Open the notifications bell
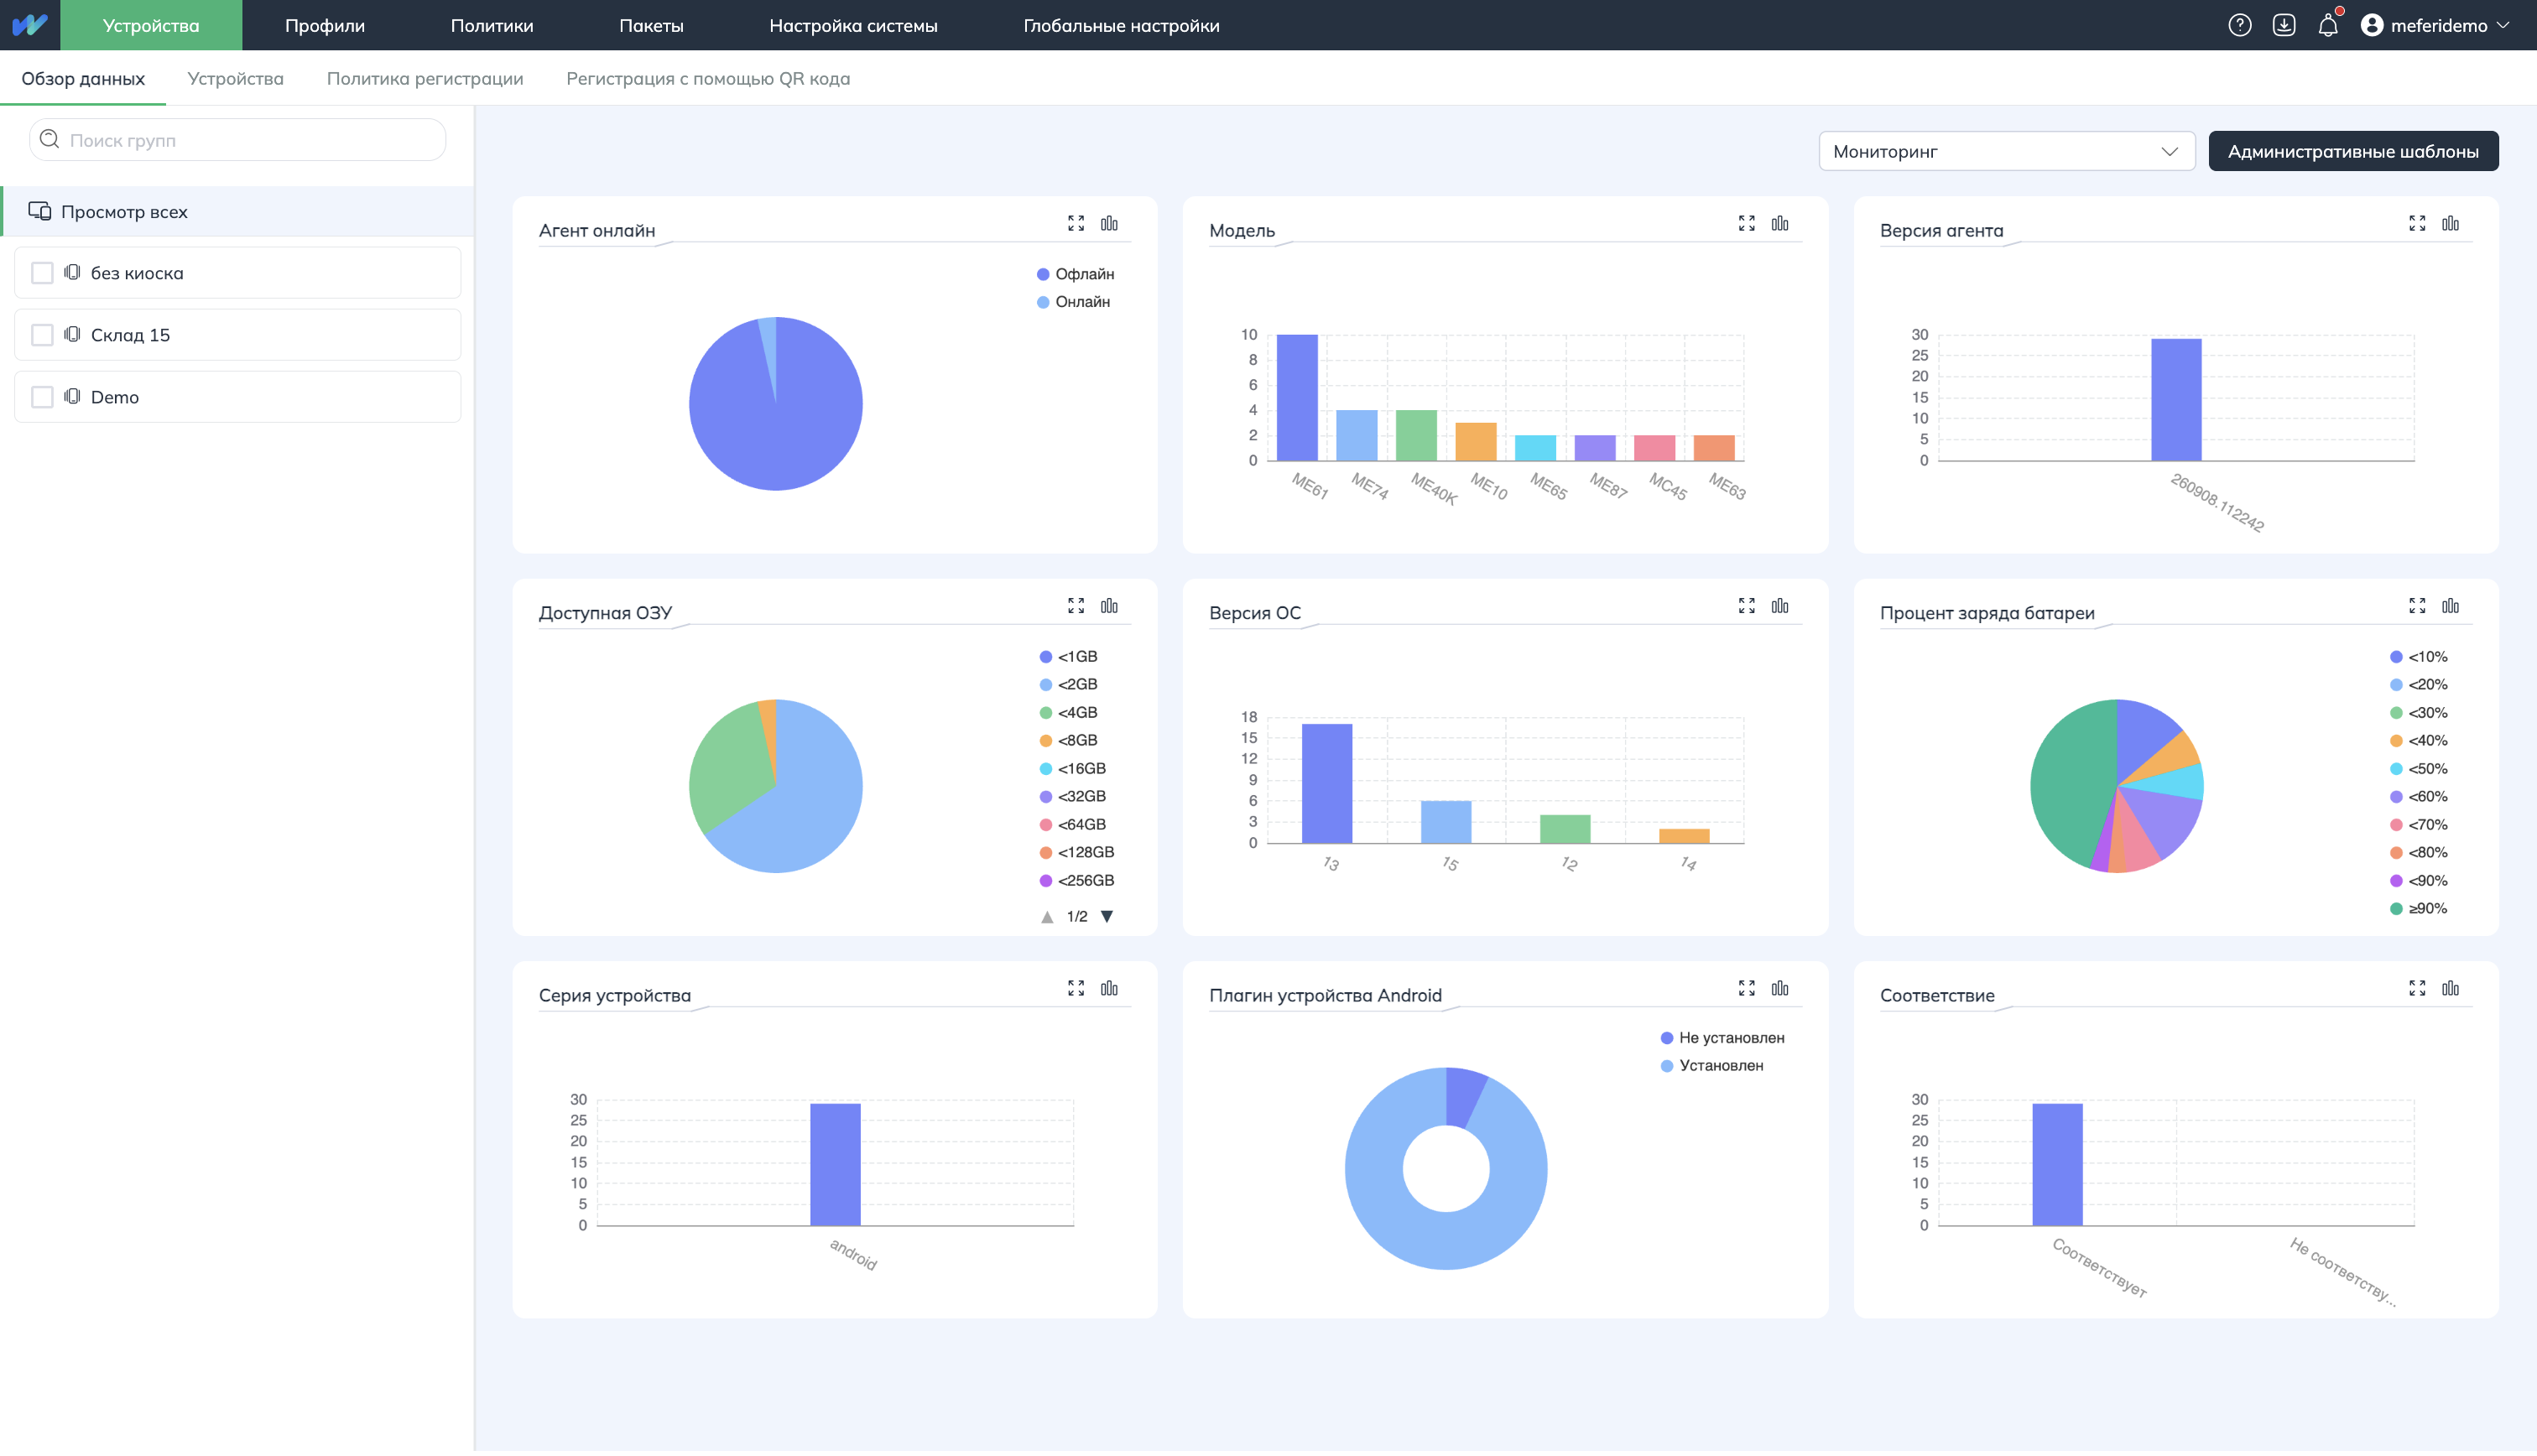 click(x=2328, y=25)
